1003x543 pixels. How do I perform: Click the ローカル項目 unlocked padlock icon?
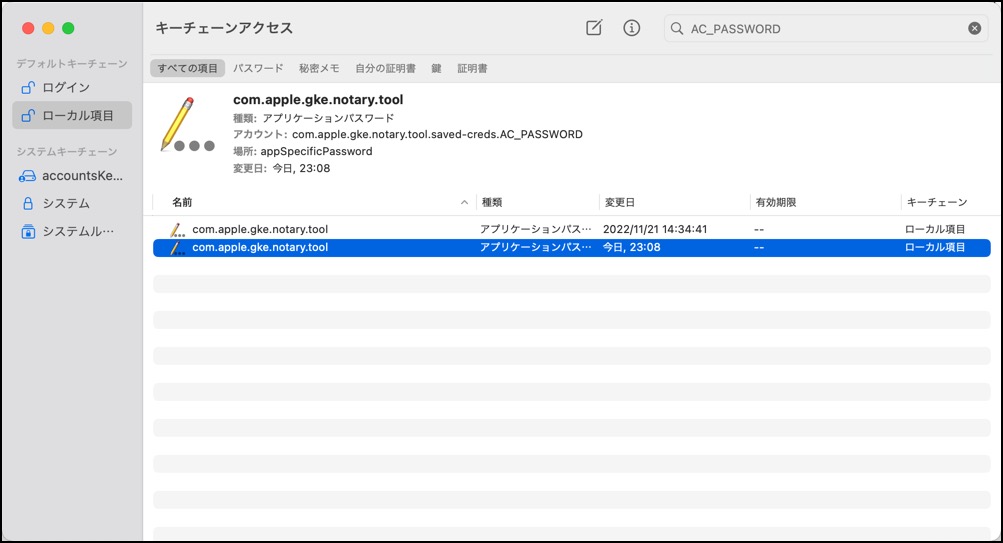[x=28, y=115]
